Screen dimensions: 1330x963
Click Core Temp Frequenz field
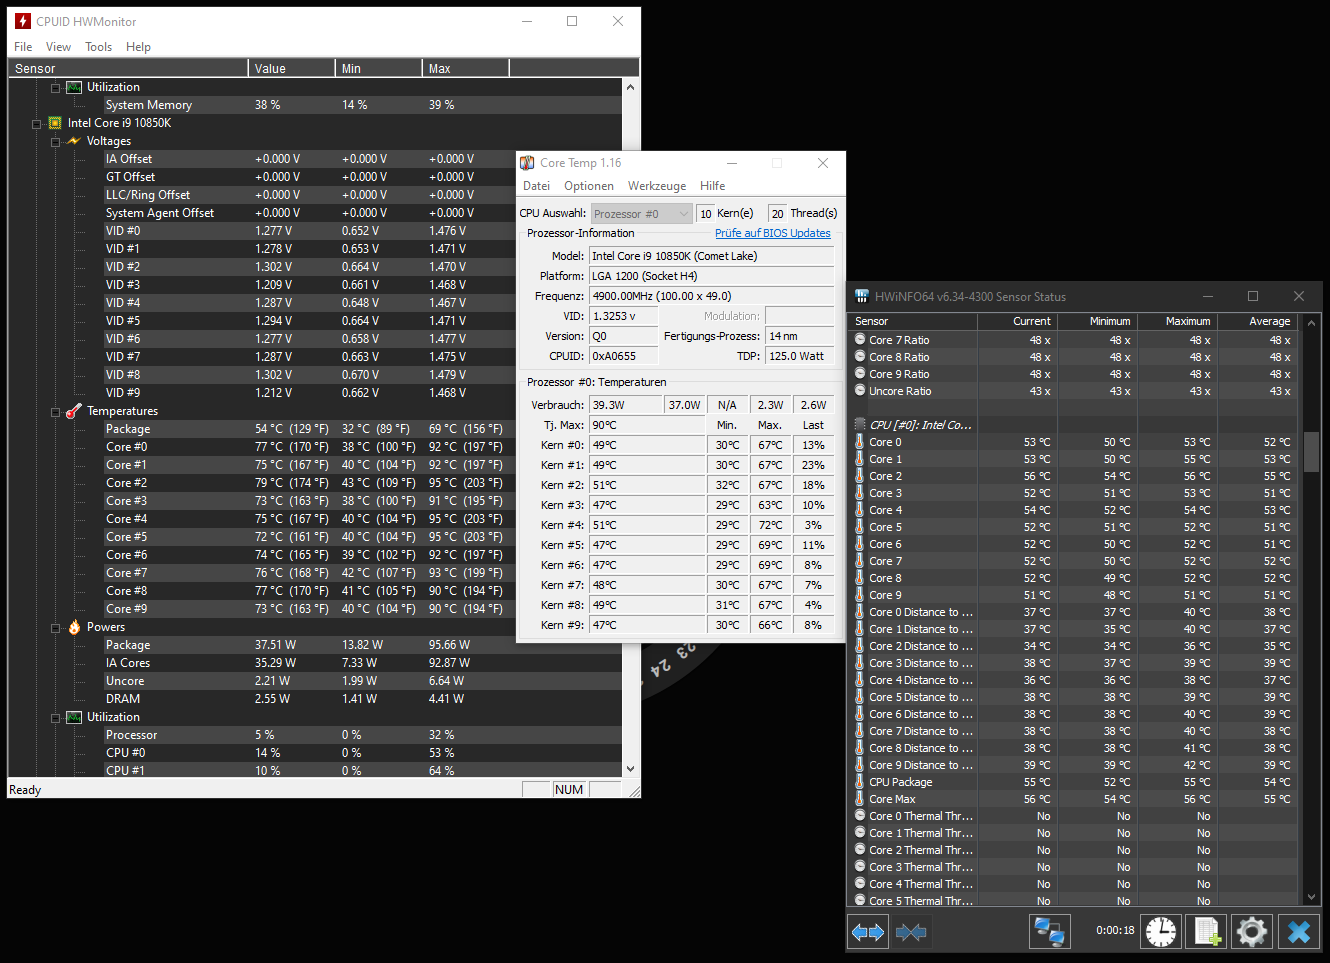[x=711, y=296]
